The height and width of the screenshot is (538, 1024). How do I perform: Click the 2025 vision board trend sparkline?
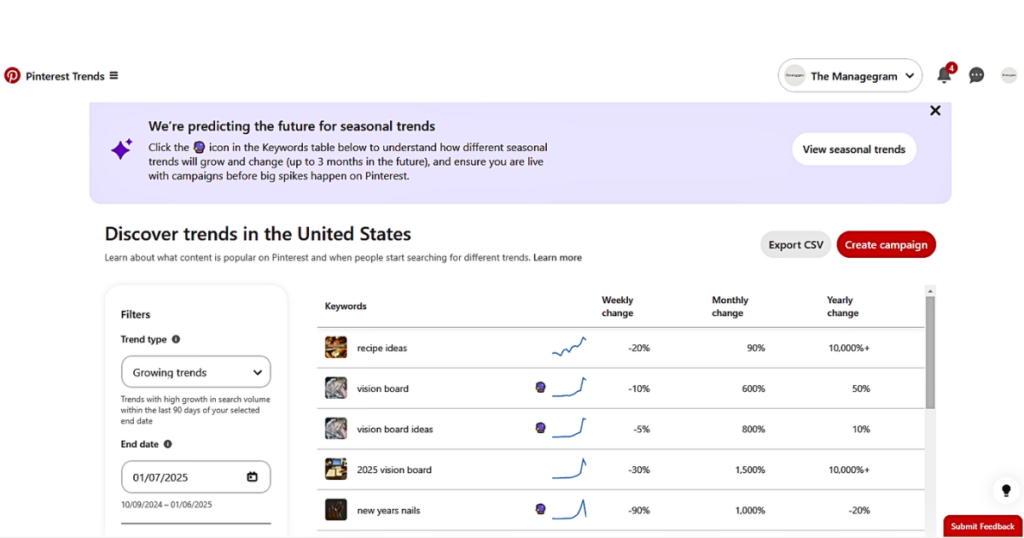[x=569, y=469]
